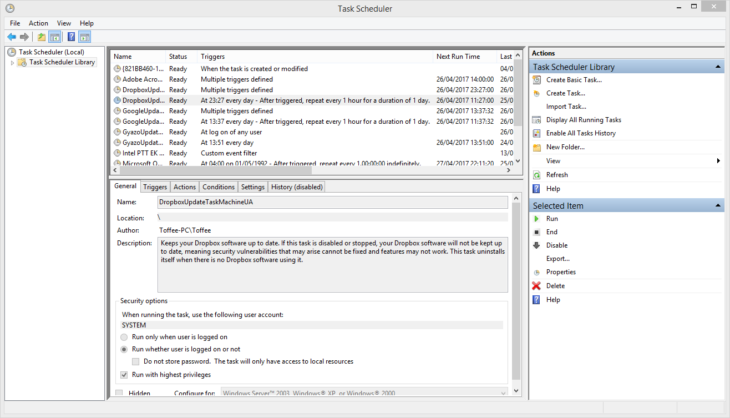Sort tasks by Next Run Time header
The width and height of the screenshot is (730, 418).
tap(465, 56)
